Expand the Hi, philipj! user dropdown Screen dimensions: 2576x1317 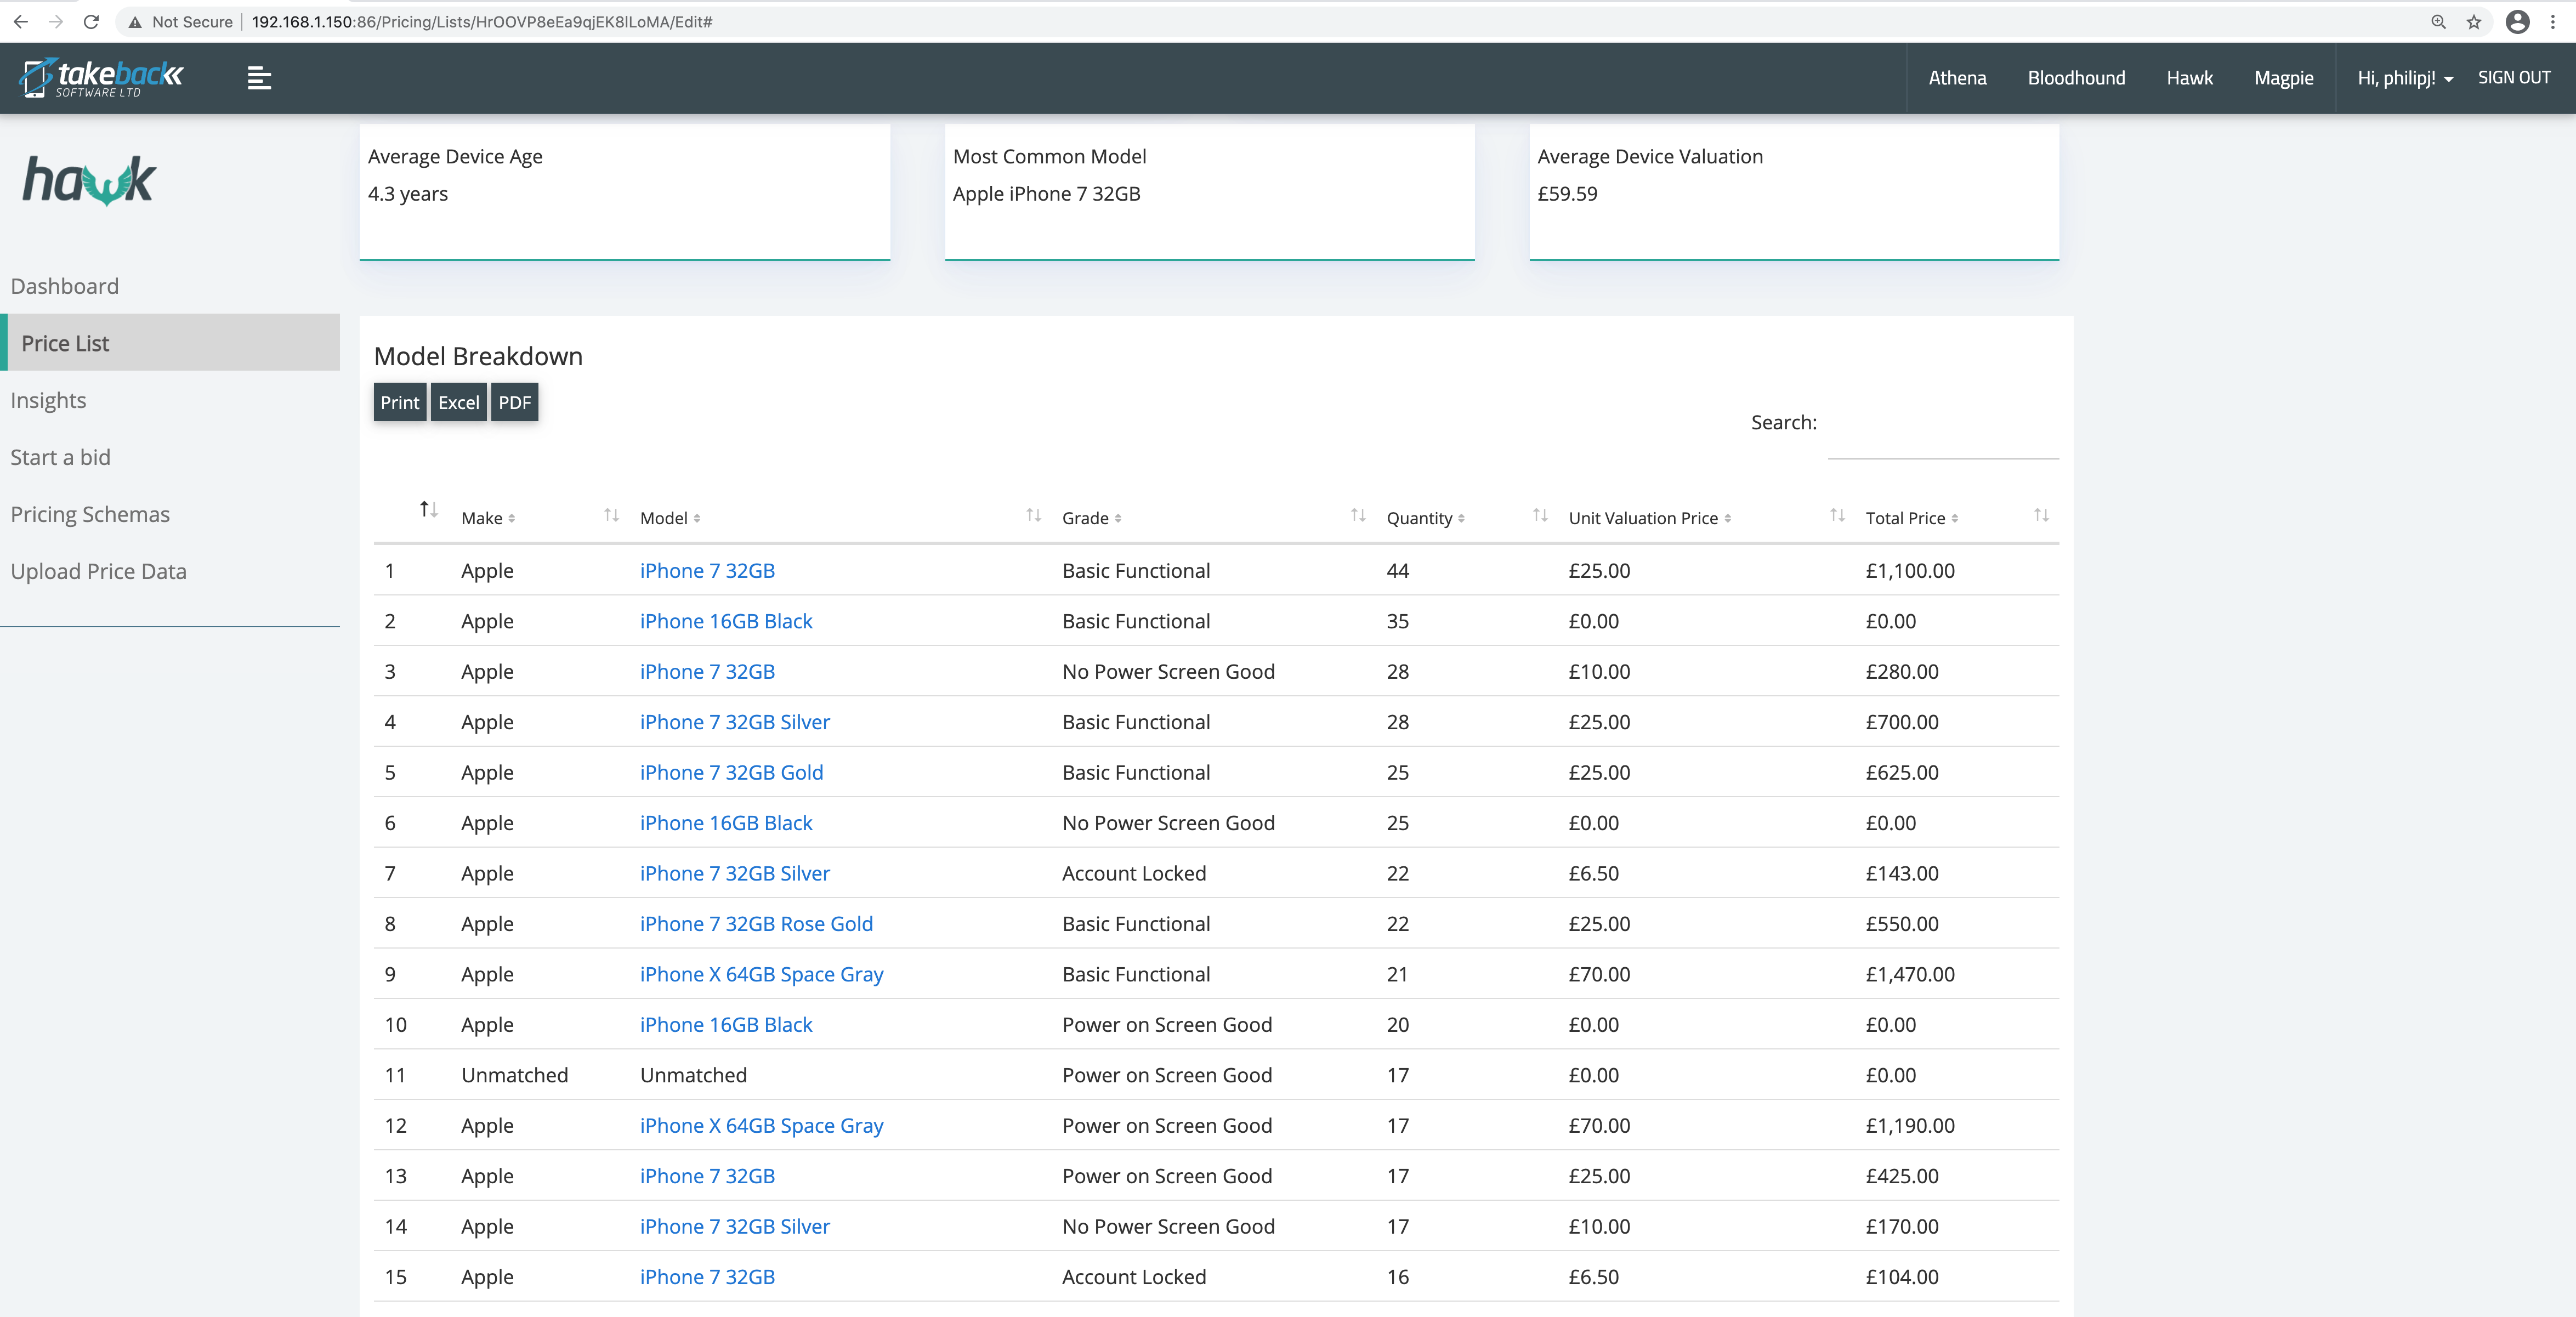[x=2405, y=78]
